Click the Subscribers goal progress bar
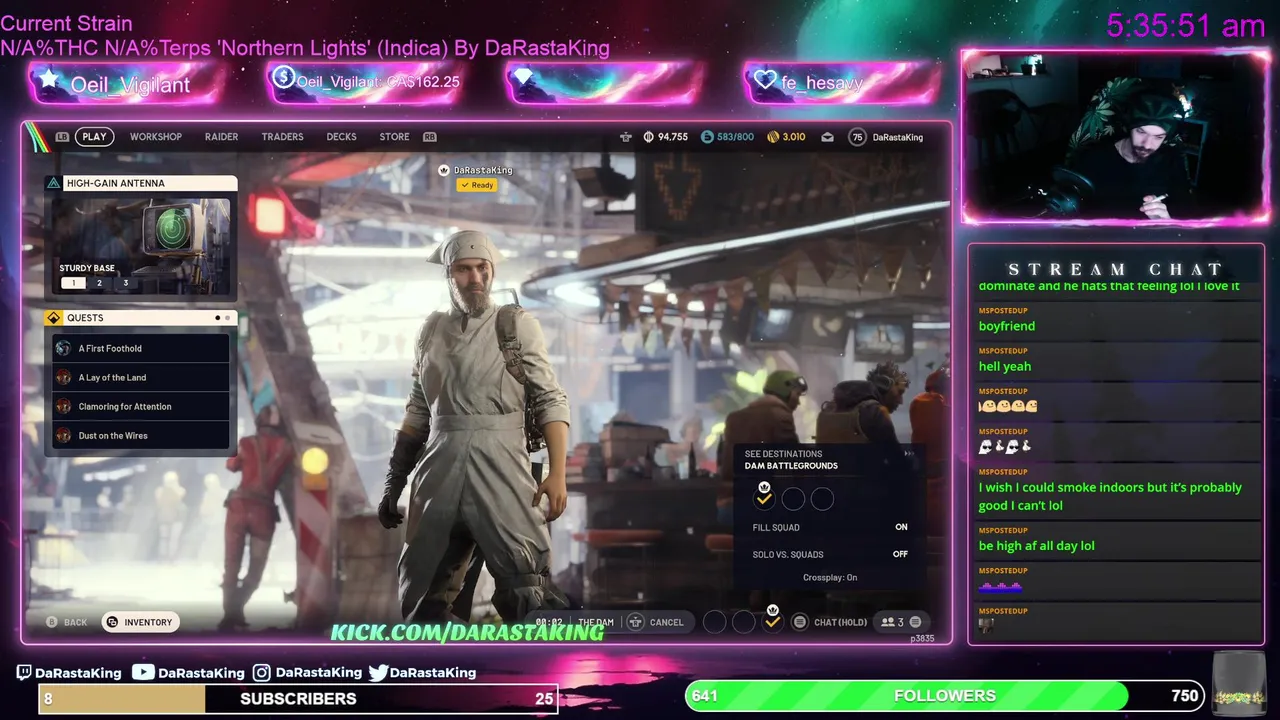 click(298, 699)
